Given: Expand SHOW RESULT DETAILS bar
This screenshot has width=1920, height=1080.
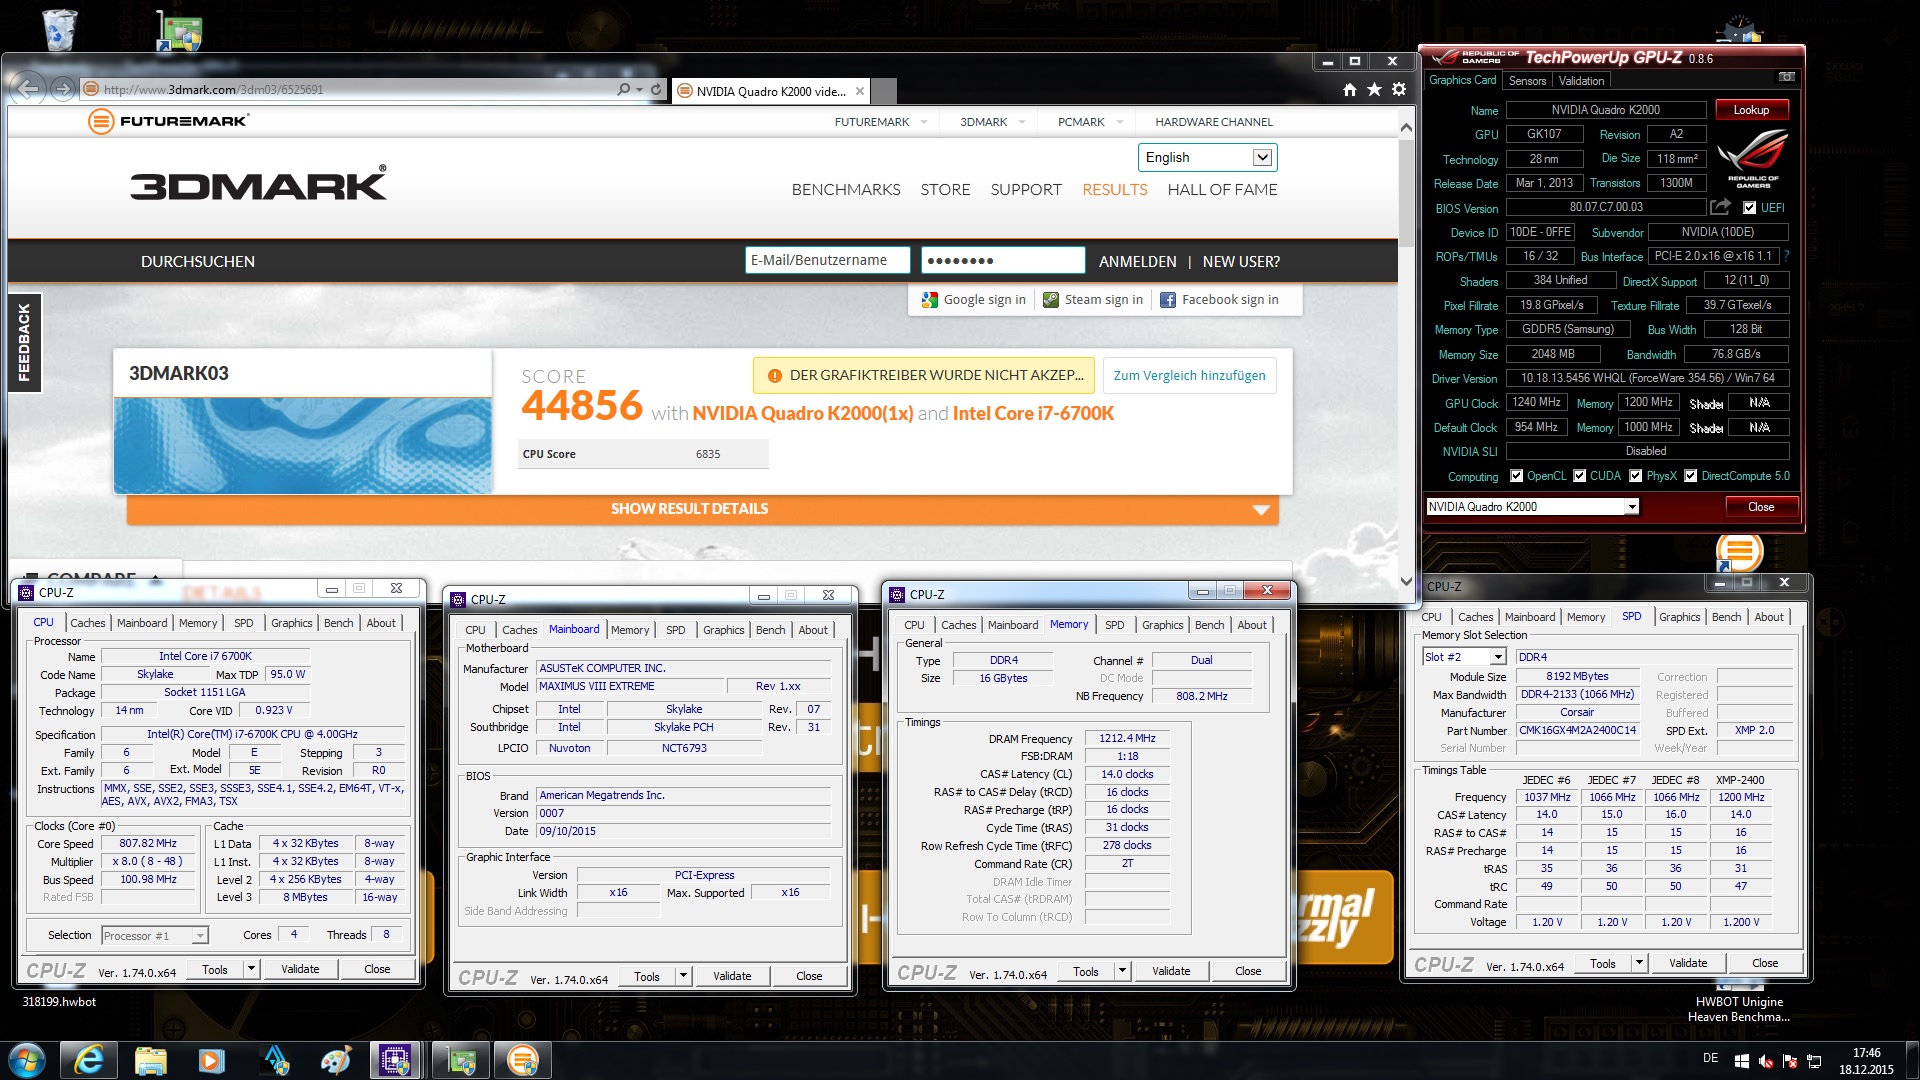Looking at the screenshot, I should 702,509.
